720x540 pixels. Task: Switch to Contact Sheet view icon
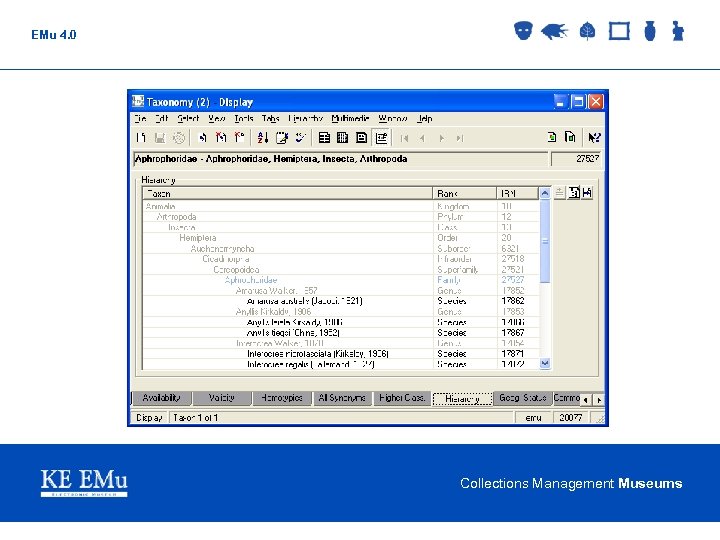point(343,138)
